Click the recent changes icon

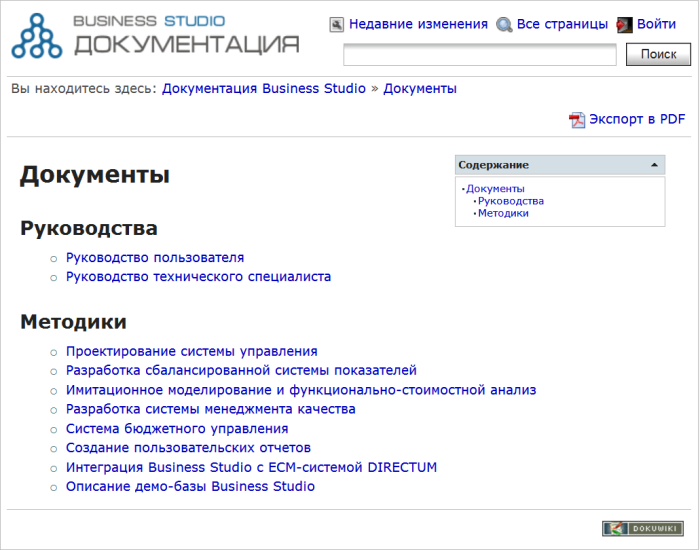(337, 25)
